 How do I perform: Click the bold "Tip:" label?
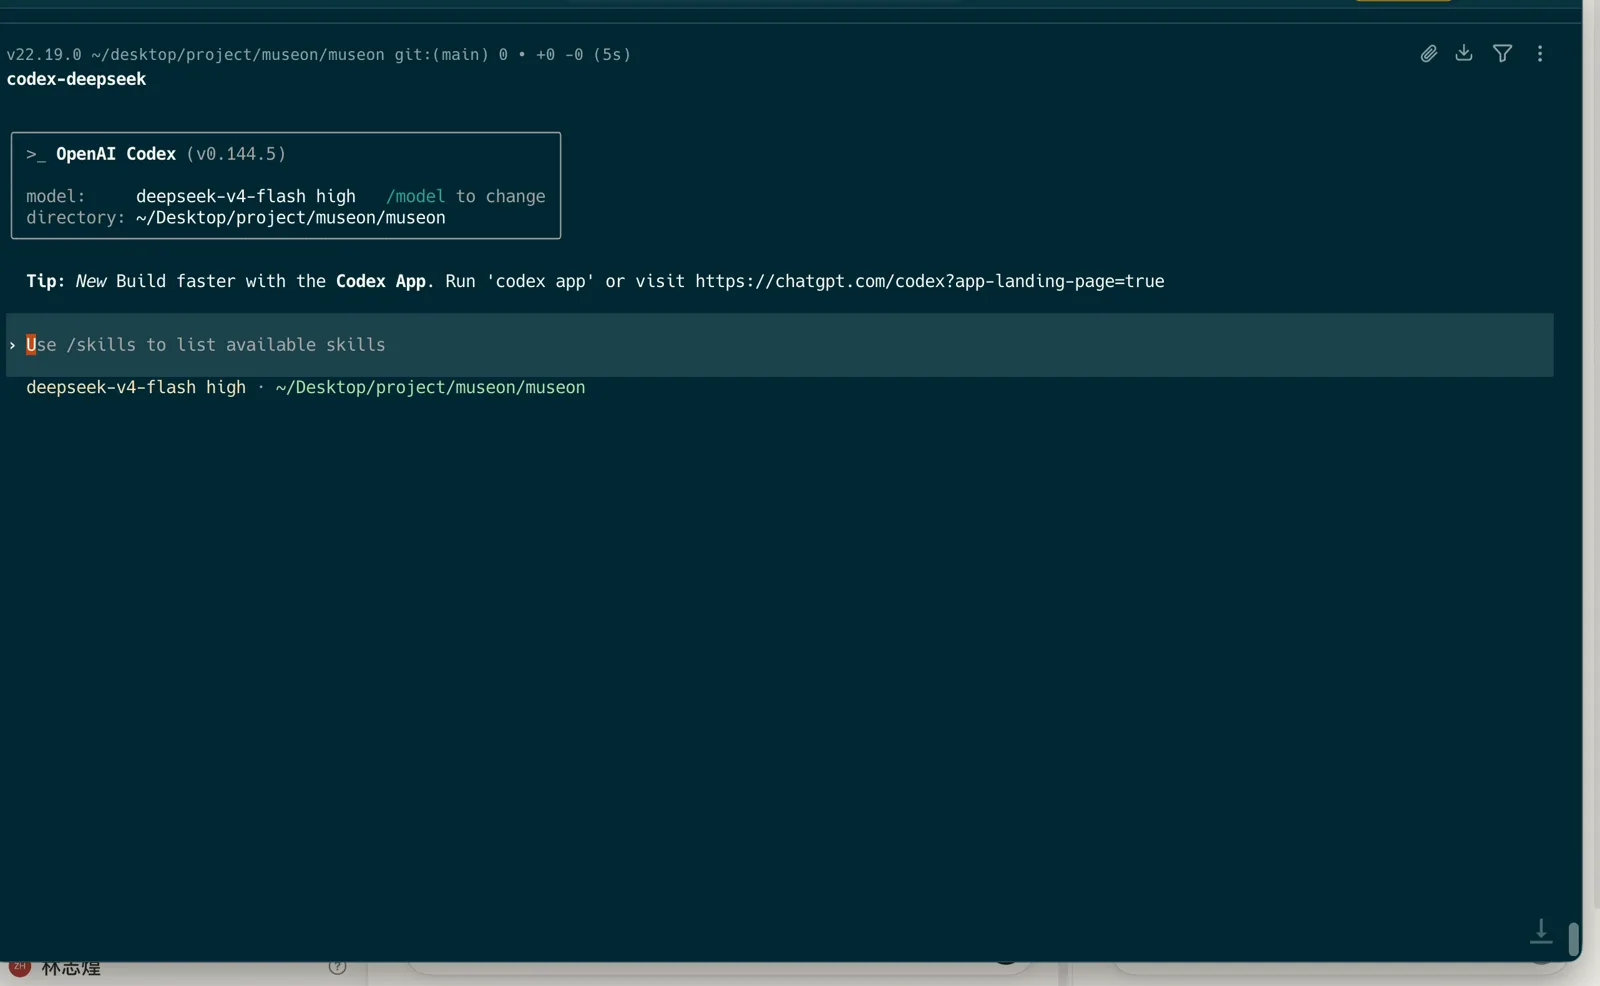[x=45, y=281]
